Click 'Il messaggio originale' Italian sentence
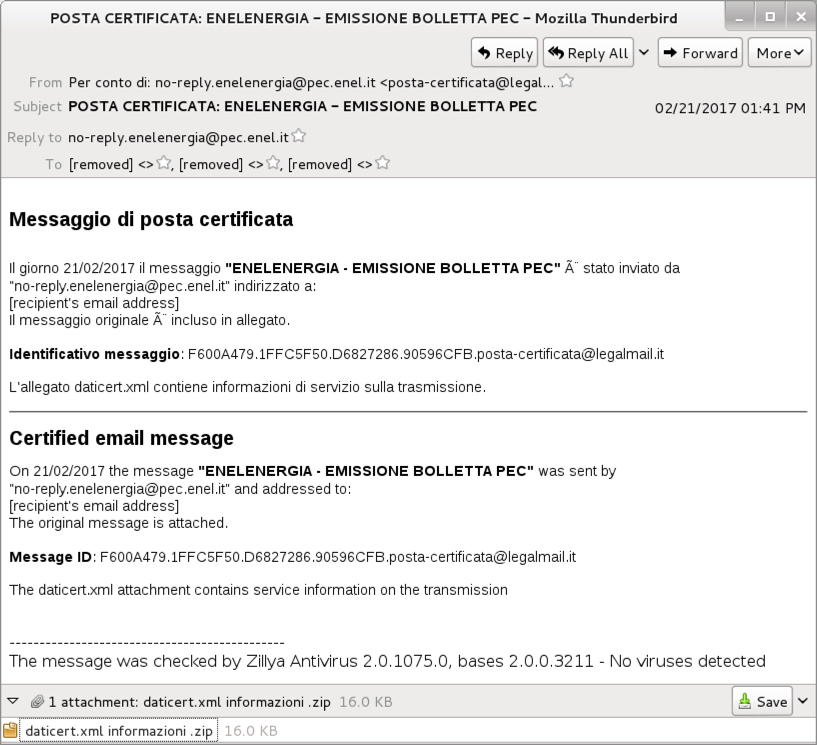Image resolution: width=817 pixels, height=745 pixels. 150,320
